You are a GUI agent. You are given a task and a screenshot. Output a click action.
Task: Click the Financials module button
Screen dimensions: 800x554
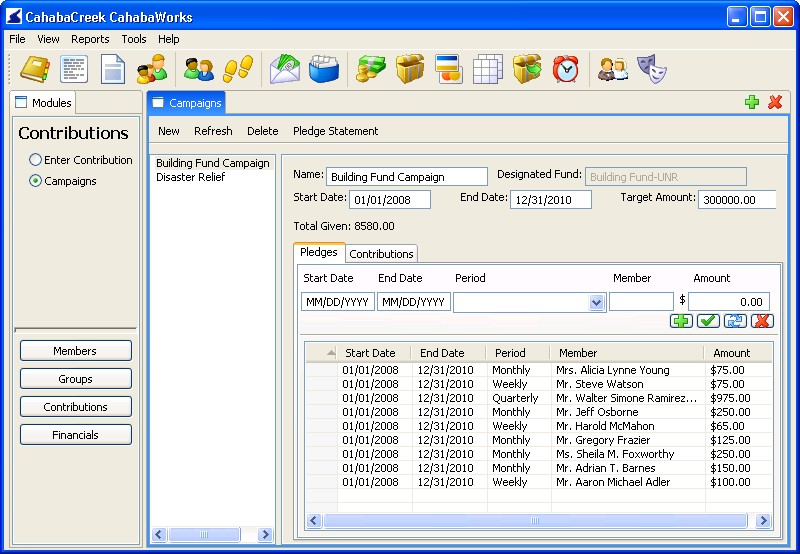tap(76, 435)
